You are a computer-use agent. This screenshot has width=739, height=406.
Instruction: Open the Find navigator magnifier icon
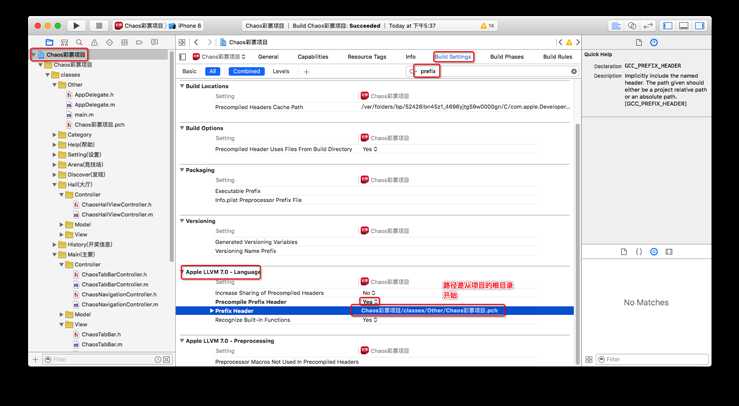(x=79, y=42)
